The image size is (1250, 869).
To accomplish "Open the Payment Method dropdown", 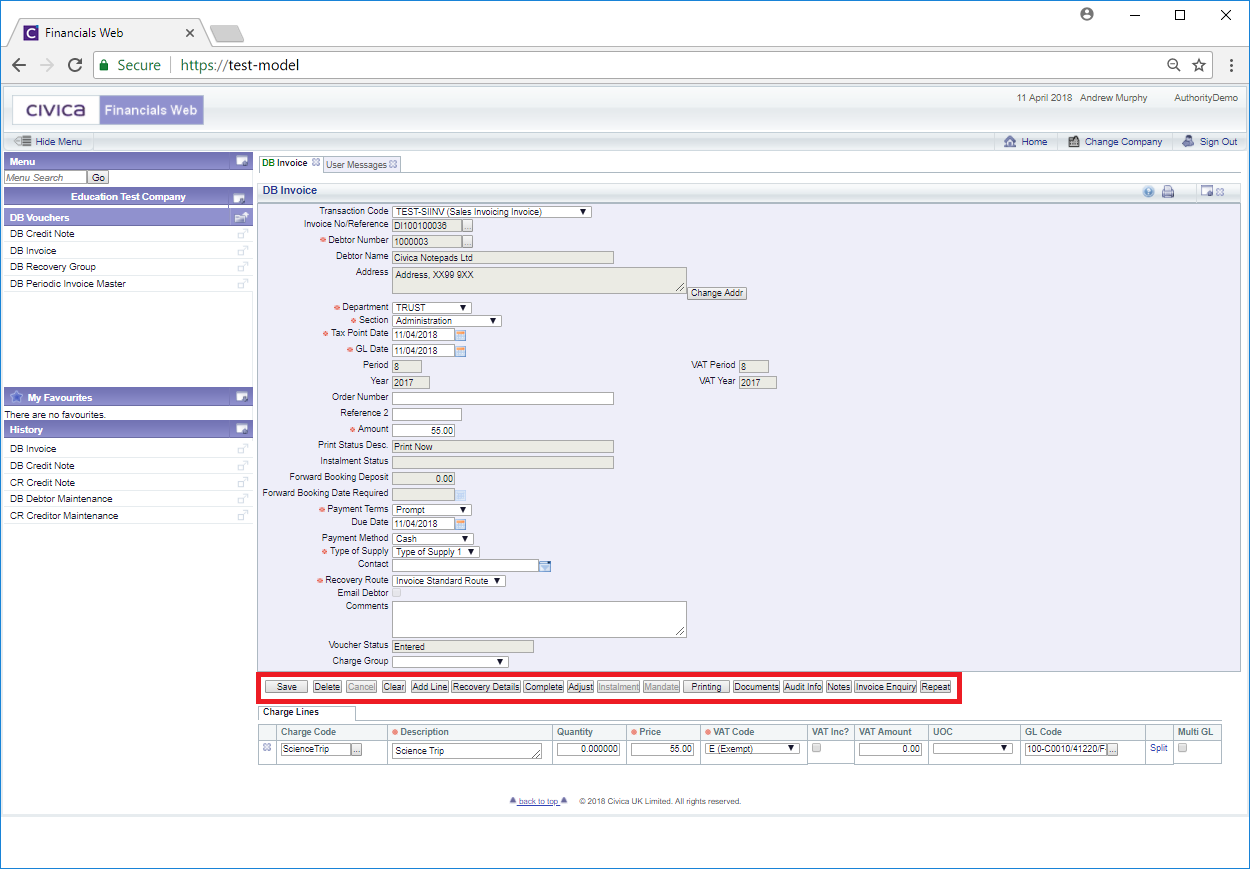I will tap(433, 539).
